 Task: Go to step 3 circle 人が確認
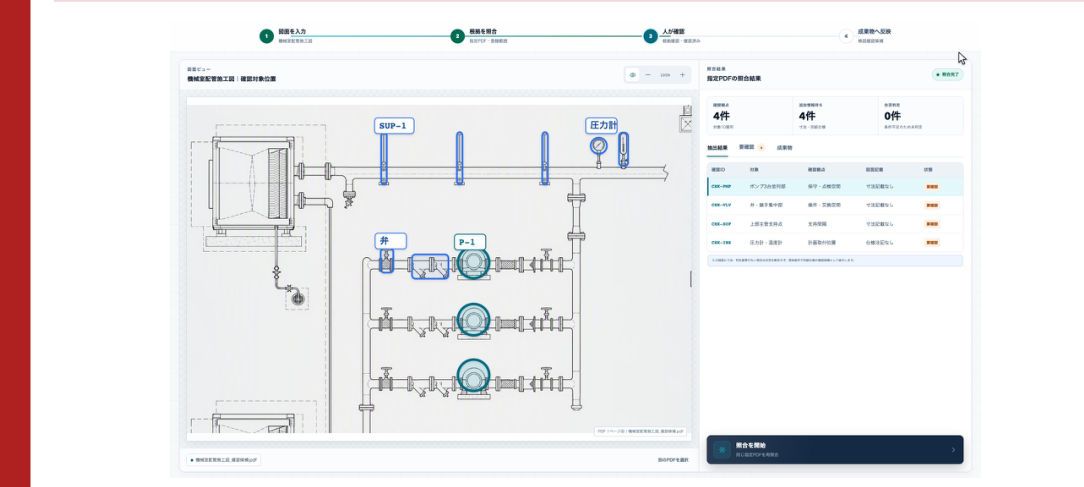651,36
